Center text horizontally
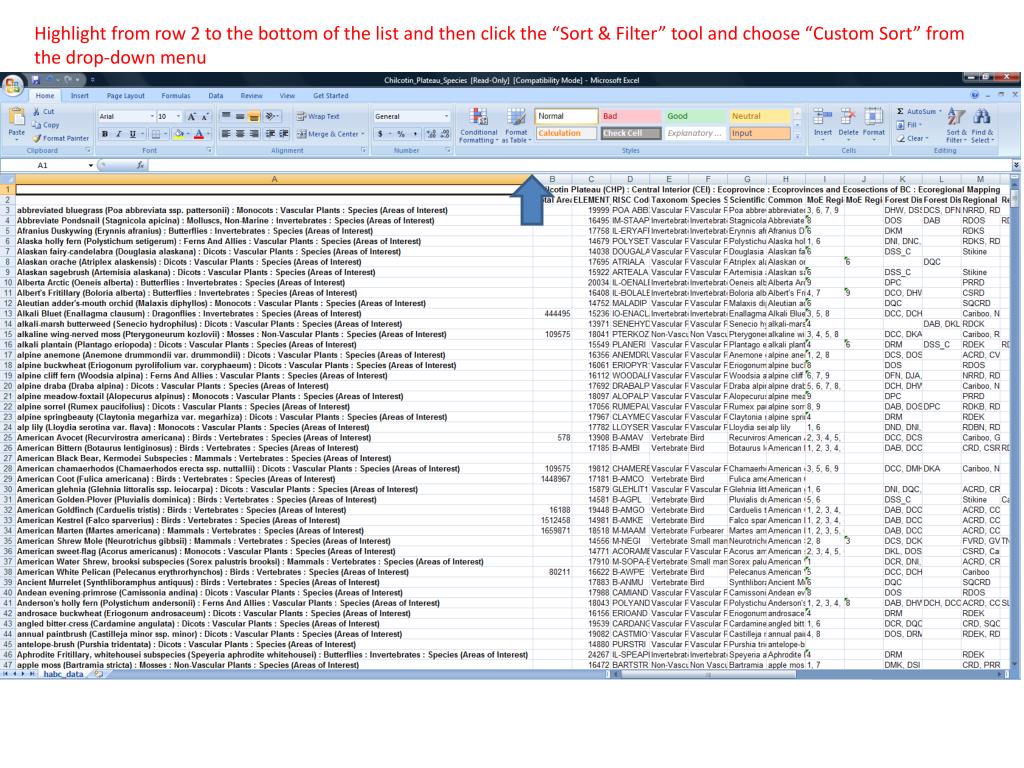 coord(240,134)
